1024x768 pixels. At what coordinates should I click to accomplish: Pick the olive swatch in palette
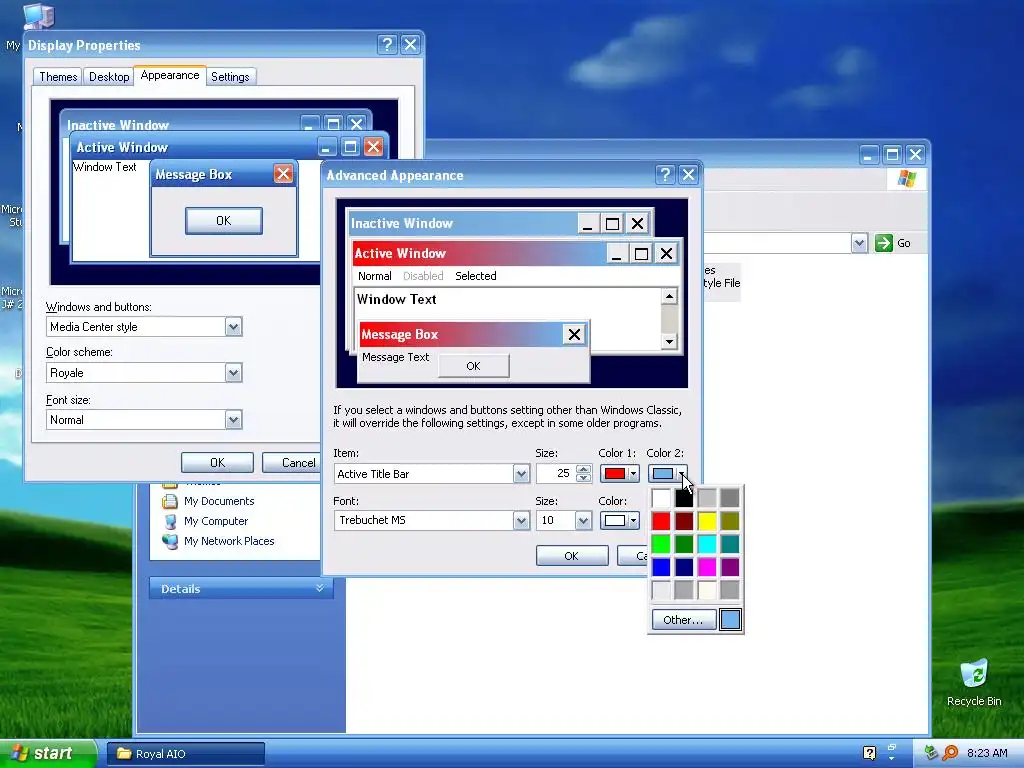coord(729,521)
